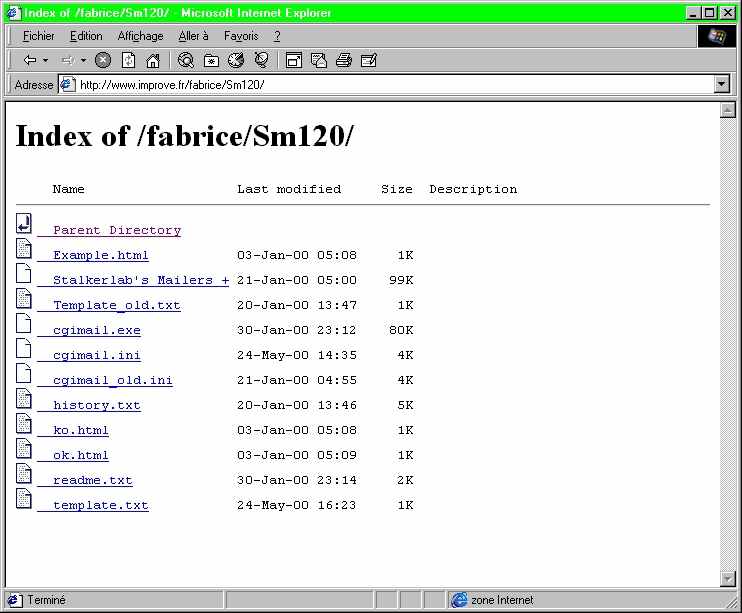Open the ? help menu
The width and height of the screenshot is (742, 613).
[x=277, y=36]
